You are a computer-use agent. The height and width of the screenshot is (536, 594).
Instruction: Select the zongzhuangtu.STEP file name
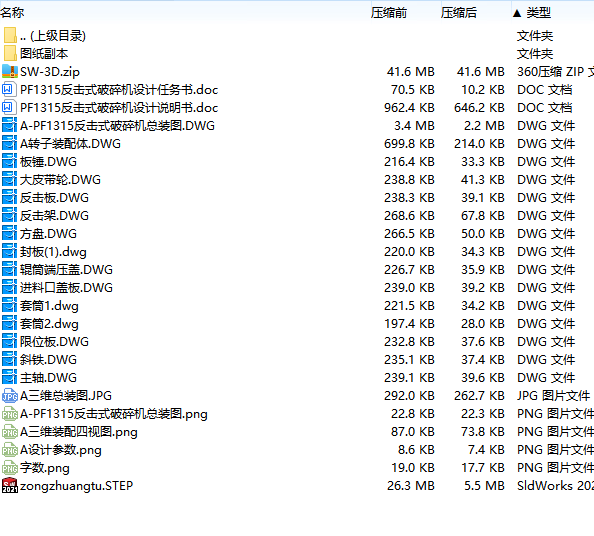77,486
